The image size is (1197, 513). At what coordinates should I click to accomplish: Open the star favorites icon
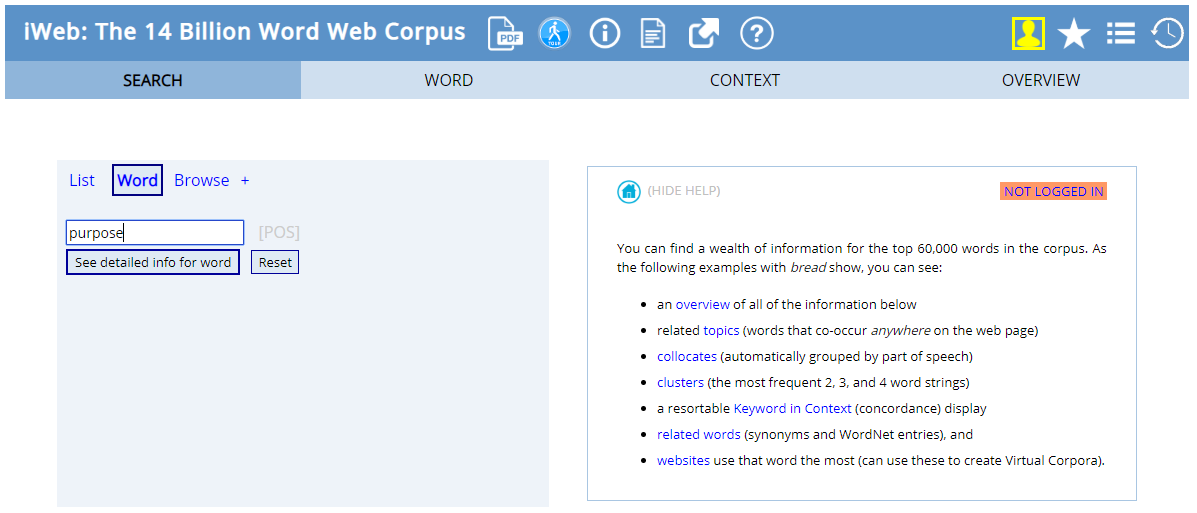(1073, 34)
